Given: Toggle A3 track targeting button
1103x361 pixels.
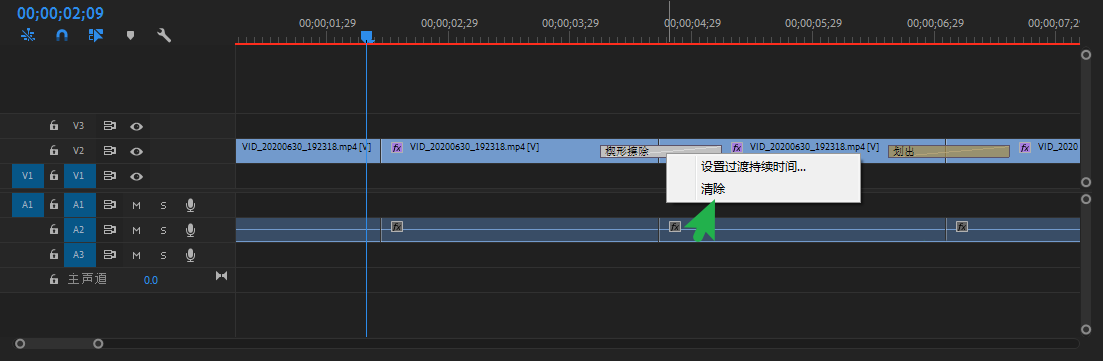Looking at the screenshot, I should (79, 255).
